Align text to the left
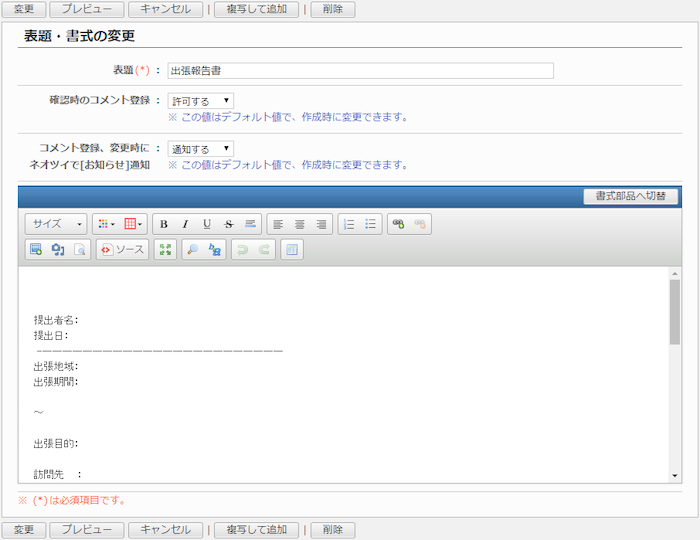 278,224
